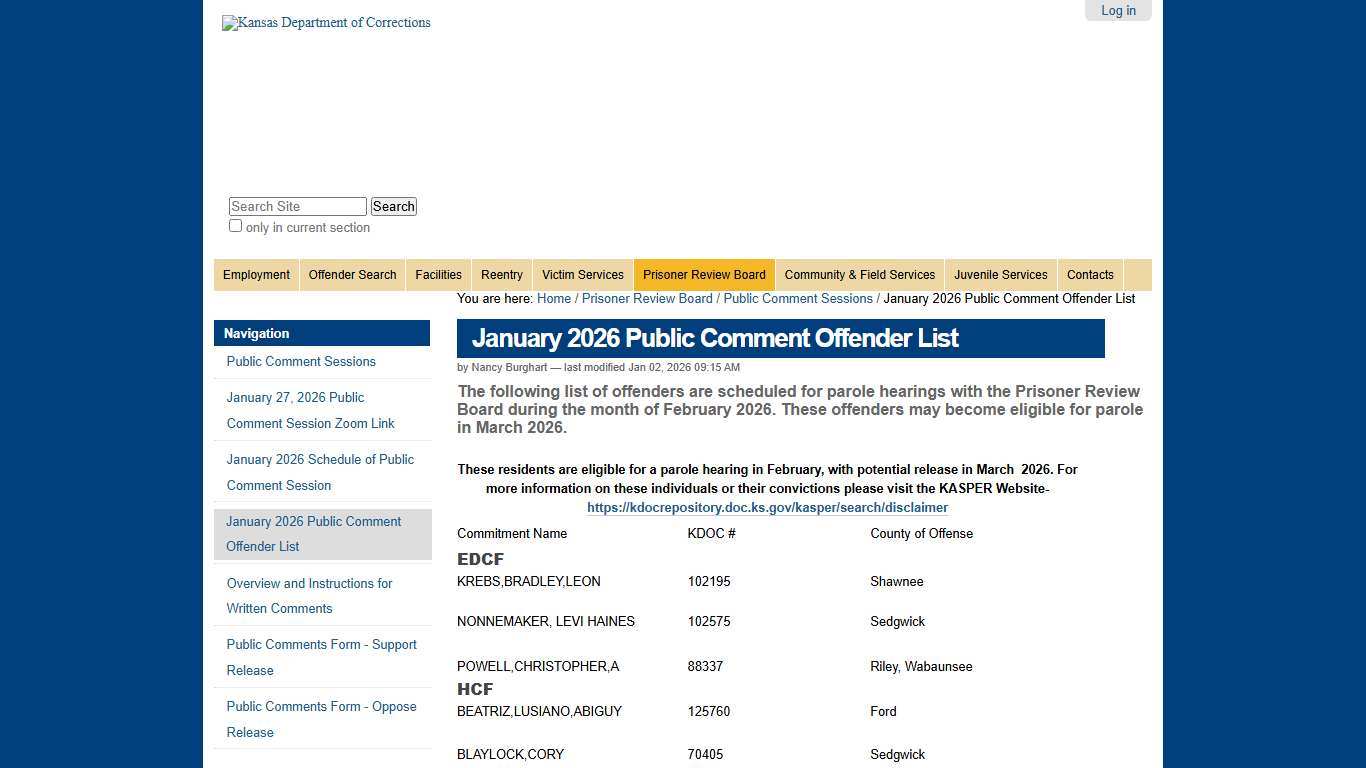Open the Contacts tab
1366x768 pixels.
[1090, 274]
